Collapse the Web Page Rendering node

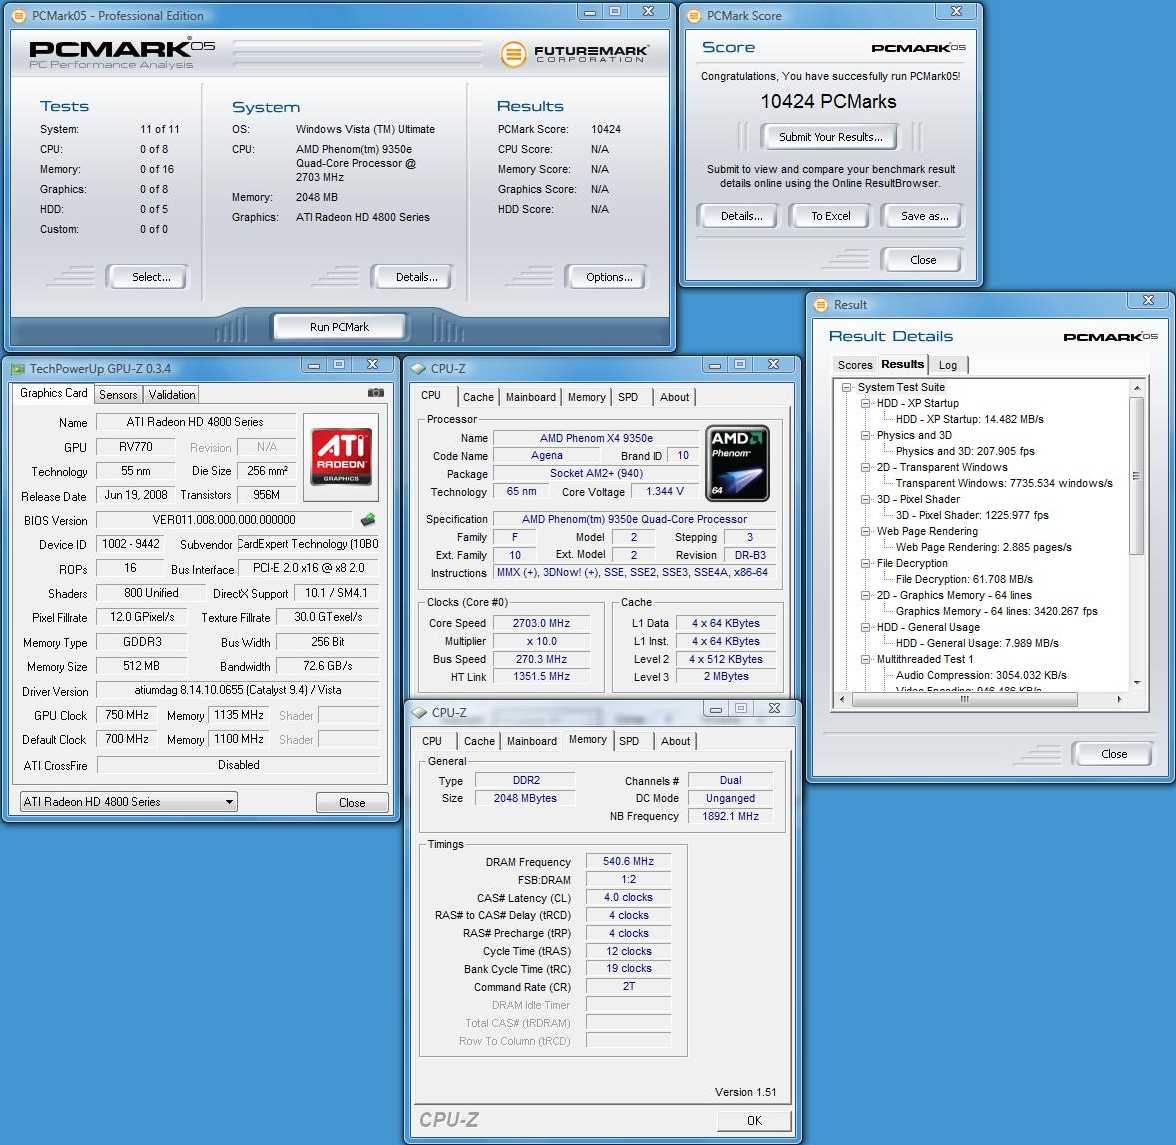pyautogui.click(x=866, y=531)
